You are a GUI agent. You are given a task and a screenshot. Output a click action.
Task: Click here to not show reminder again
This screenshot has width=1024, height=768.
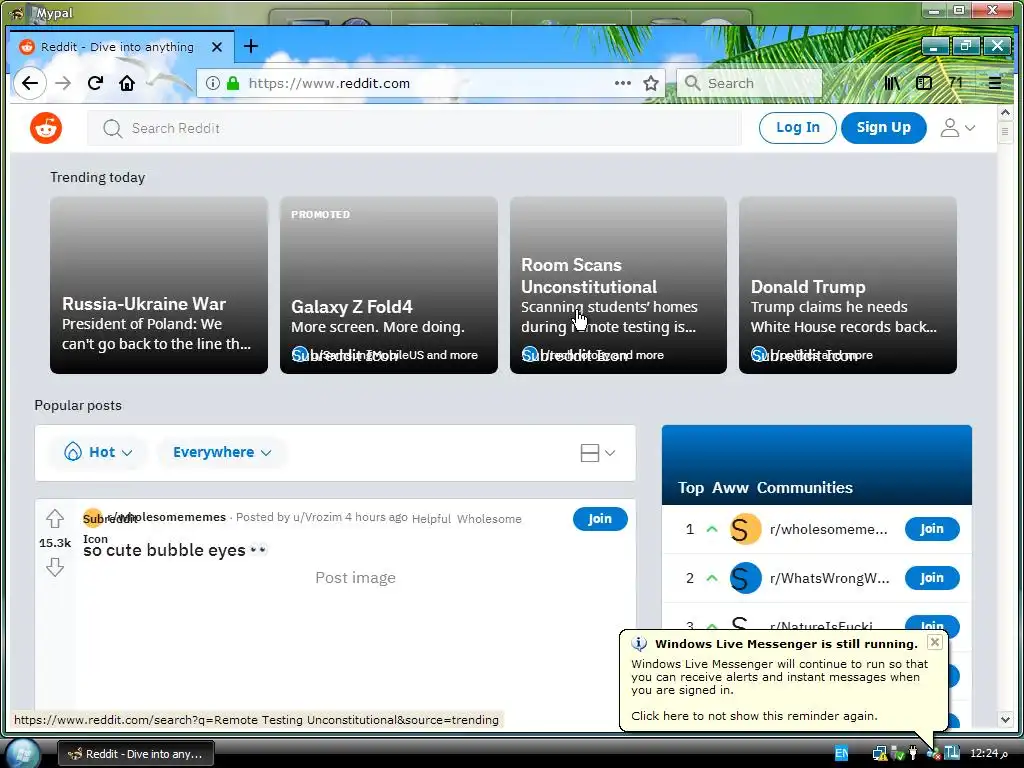(754, 716)
